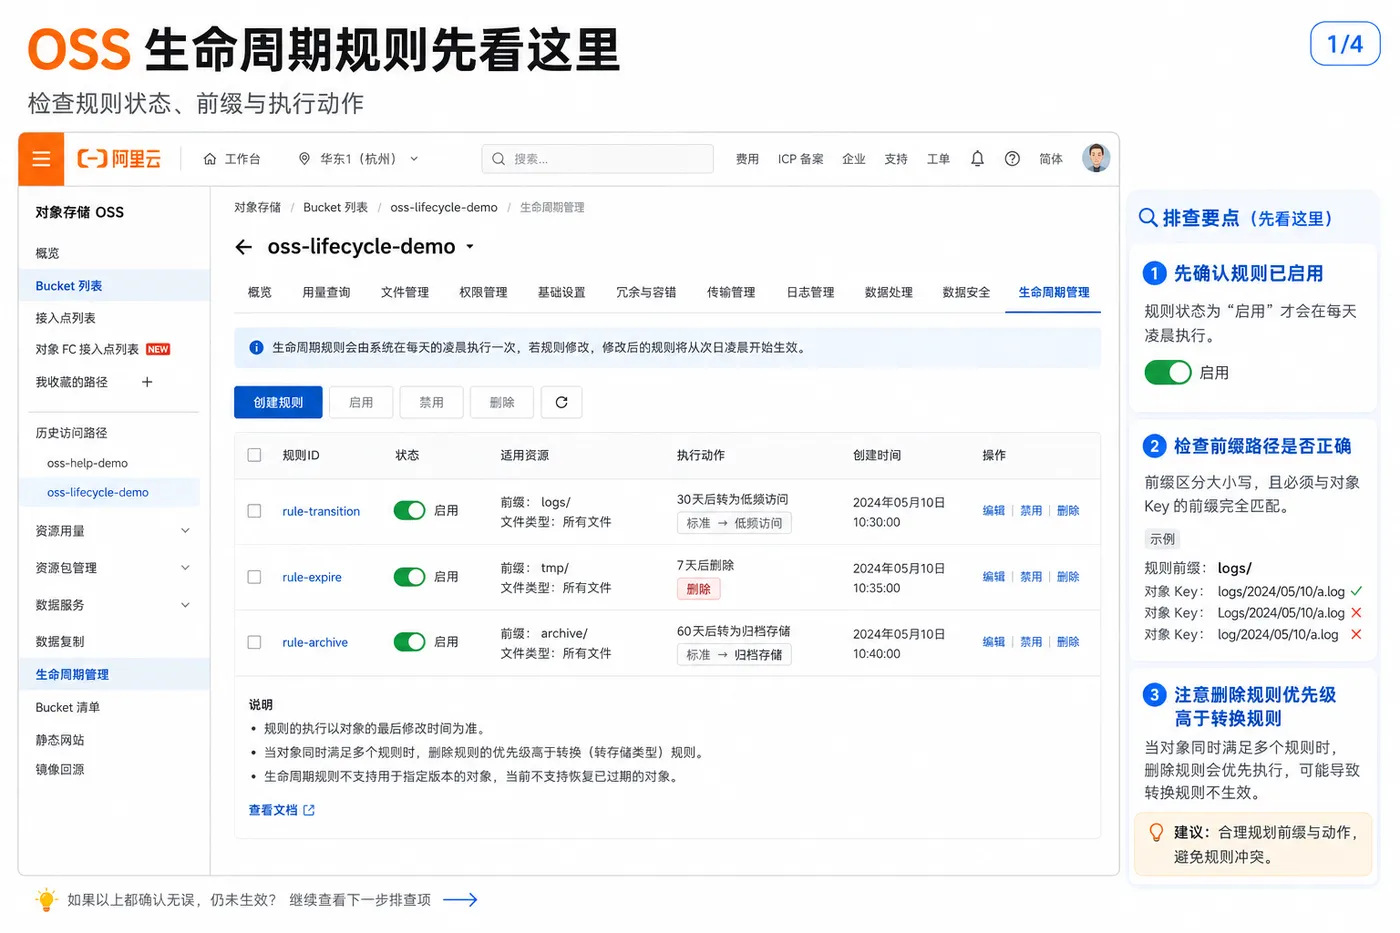Open the oss-lifecycle-demo bucket dropdown arrow
This screenshot has height=933, width=1400.
[x=470, y=247]
